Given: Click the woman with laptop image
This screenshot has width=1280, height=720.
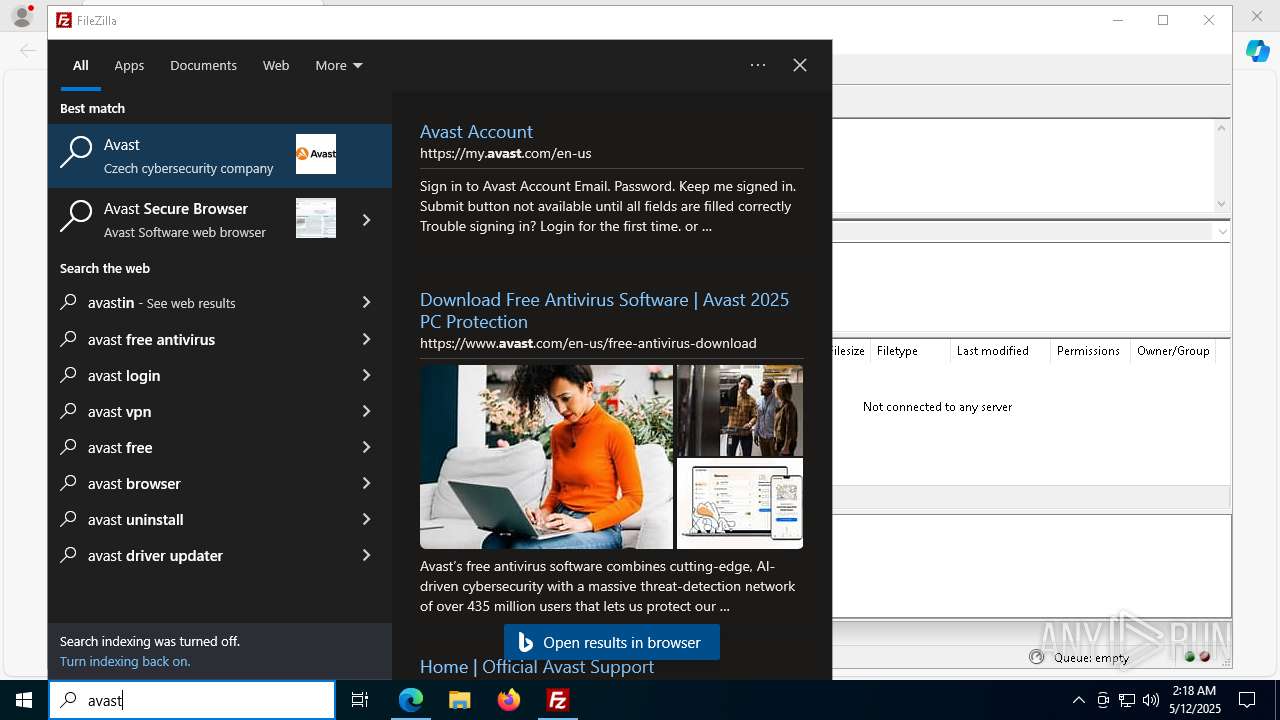Looking at the screenshot, I should click(546, 456).
